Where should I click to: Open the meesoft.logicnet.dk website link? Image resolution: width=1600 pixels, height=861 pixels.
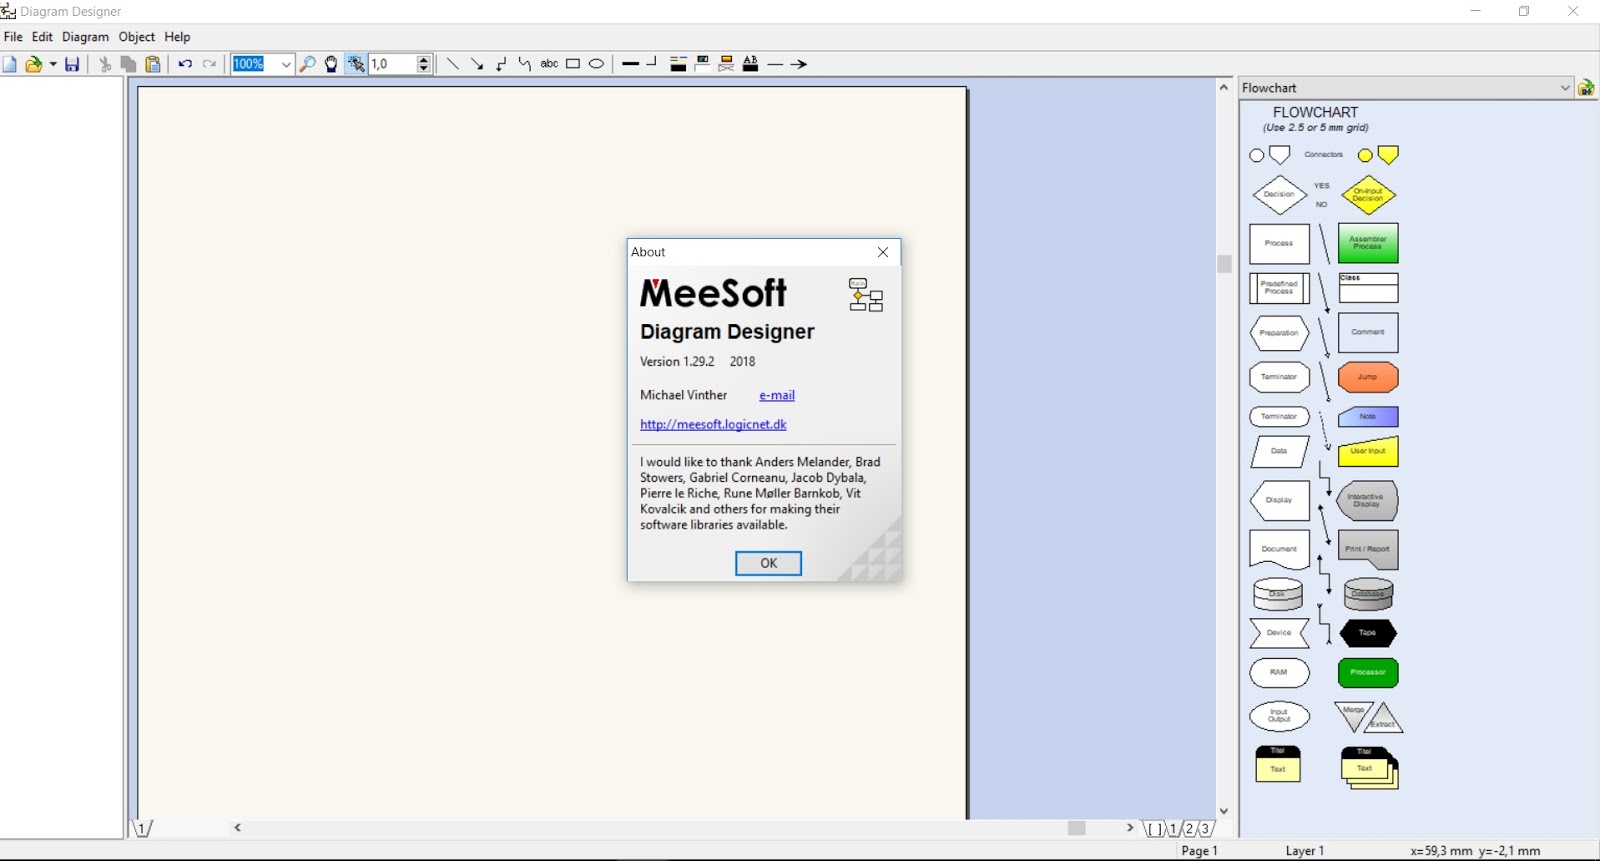713,424
